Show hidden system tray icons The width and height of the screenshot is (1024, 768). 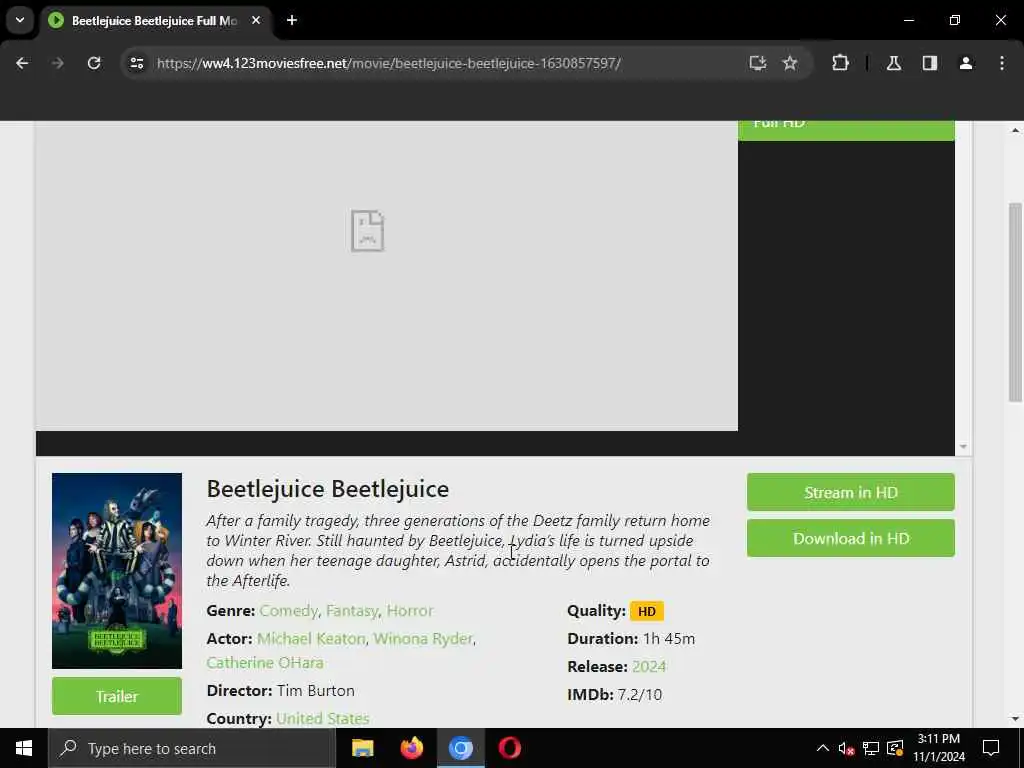coord(823,748)
